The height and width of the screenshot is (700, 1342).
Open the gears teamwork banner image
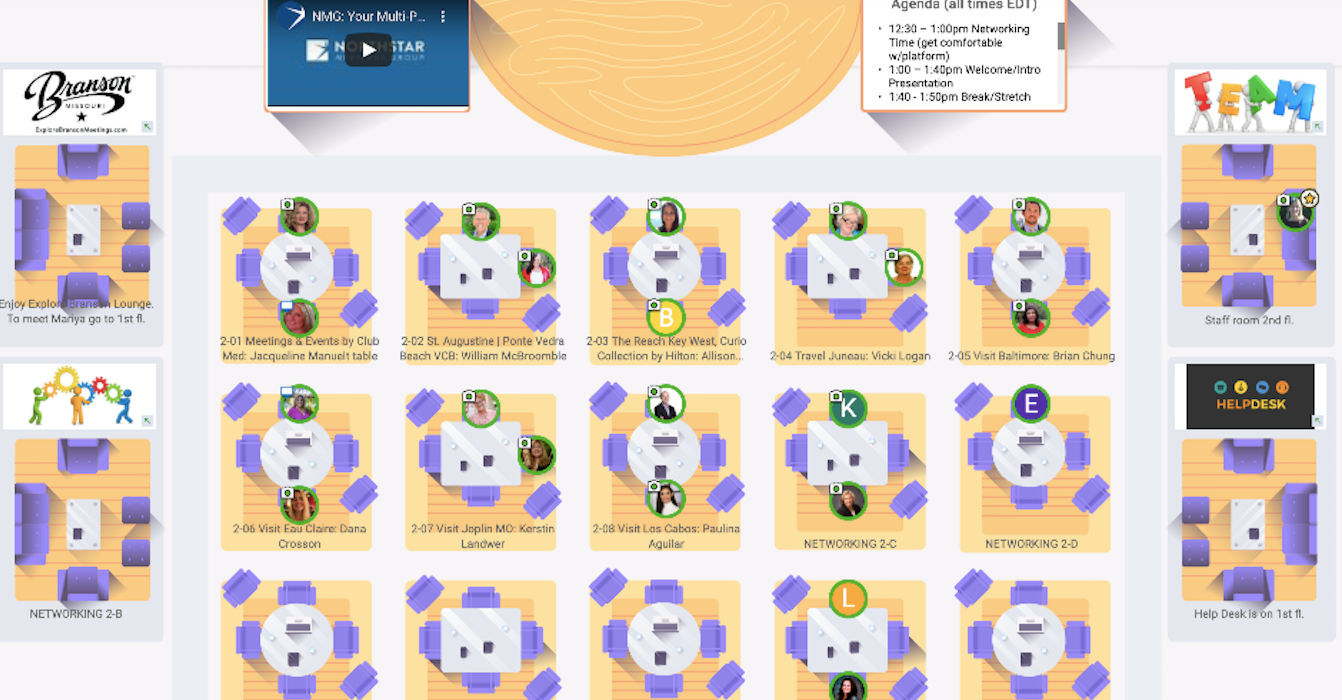pyautogui.click(x=79, y=396)
